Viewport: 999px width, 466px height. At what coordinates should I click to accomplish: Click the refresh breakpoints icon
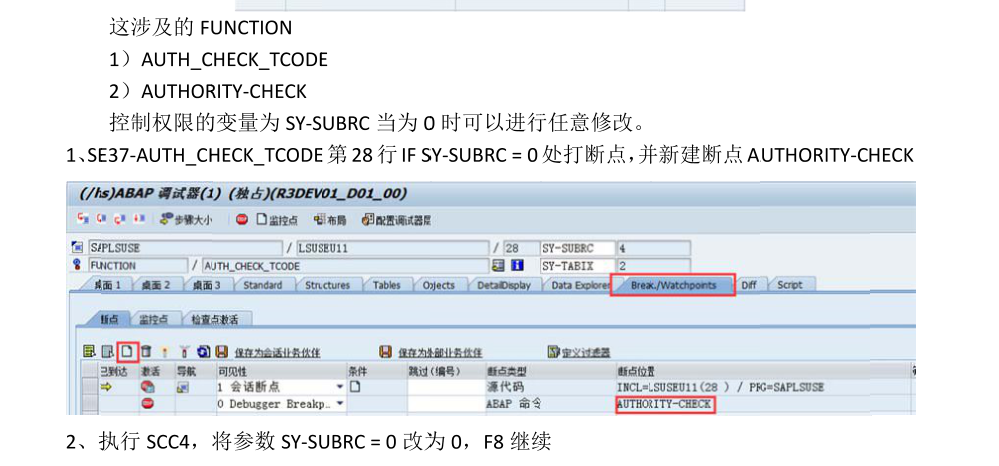203,352
